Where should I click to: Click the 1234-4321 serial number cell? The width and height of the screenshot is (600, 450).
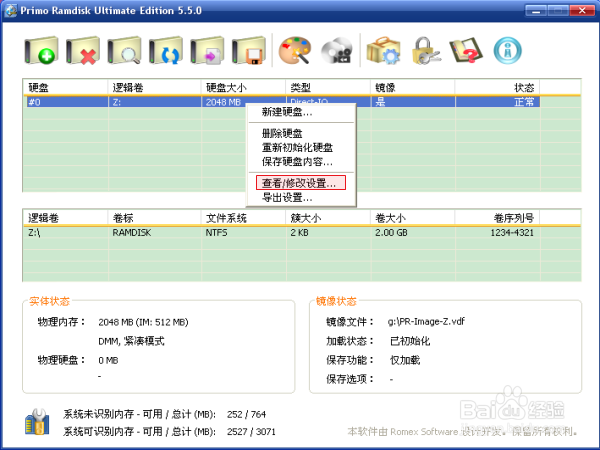[x=512, y=233]
